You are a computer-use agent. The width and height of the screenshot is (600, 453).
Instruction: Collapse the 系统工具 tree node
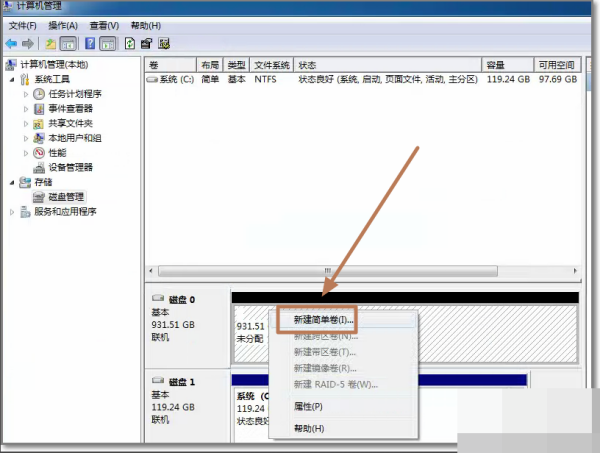pos(12,80)
